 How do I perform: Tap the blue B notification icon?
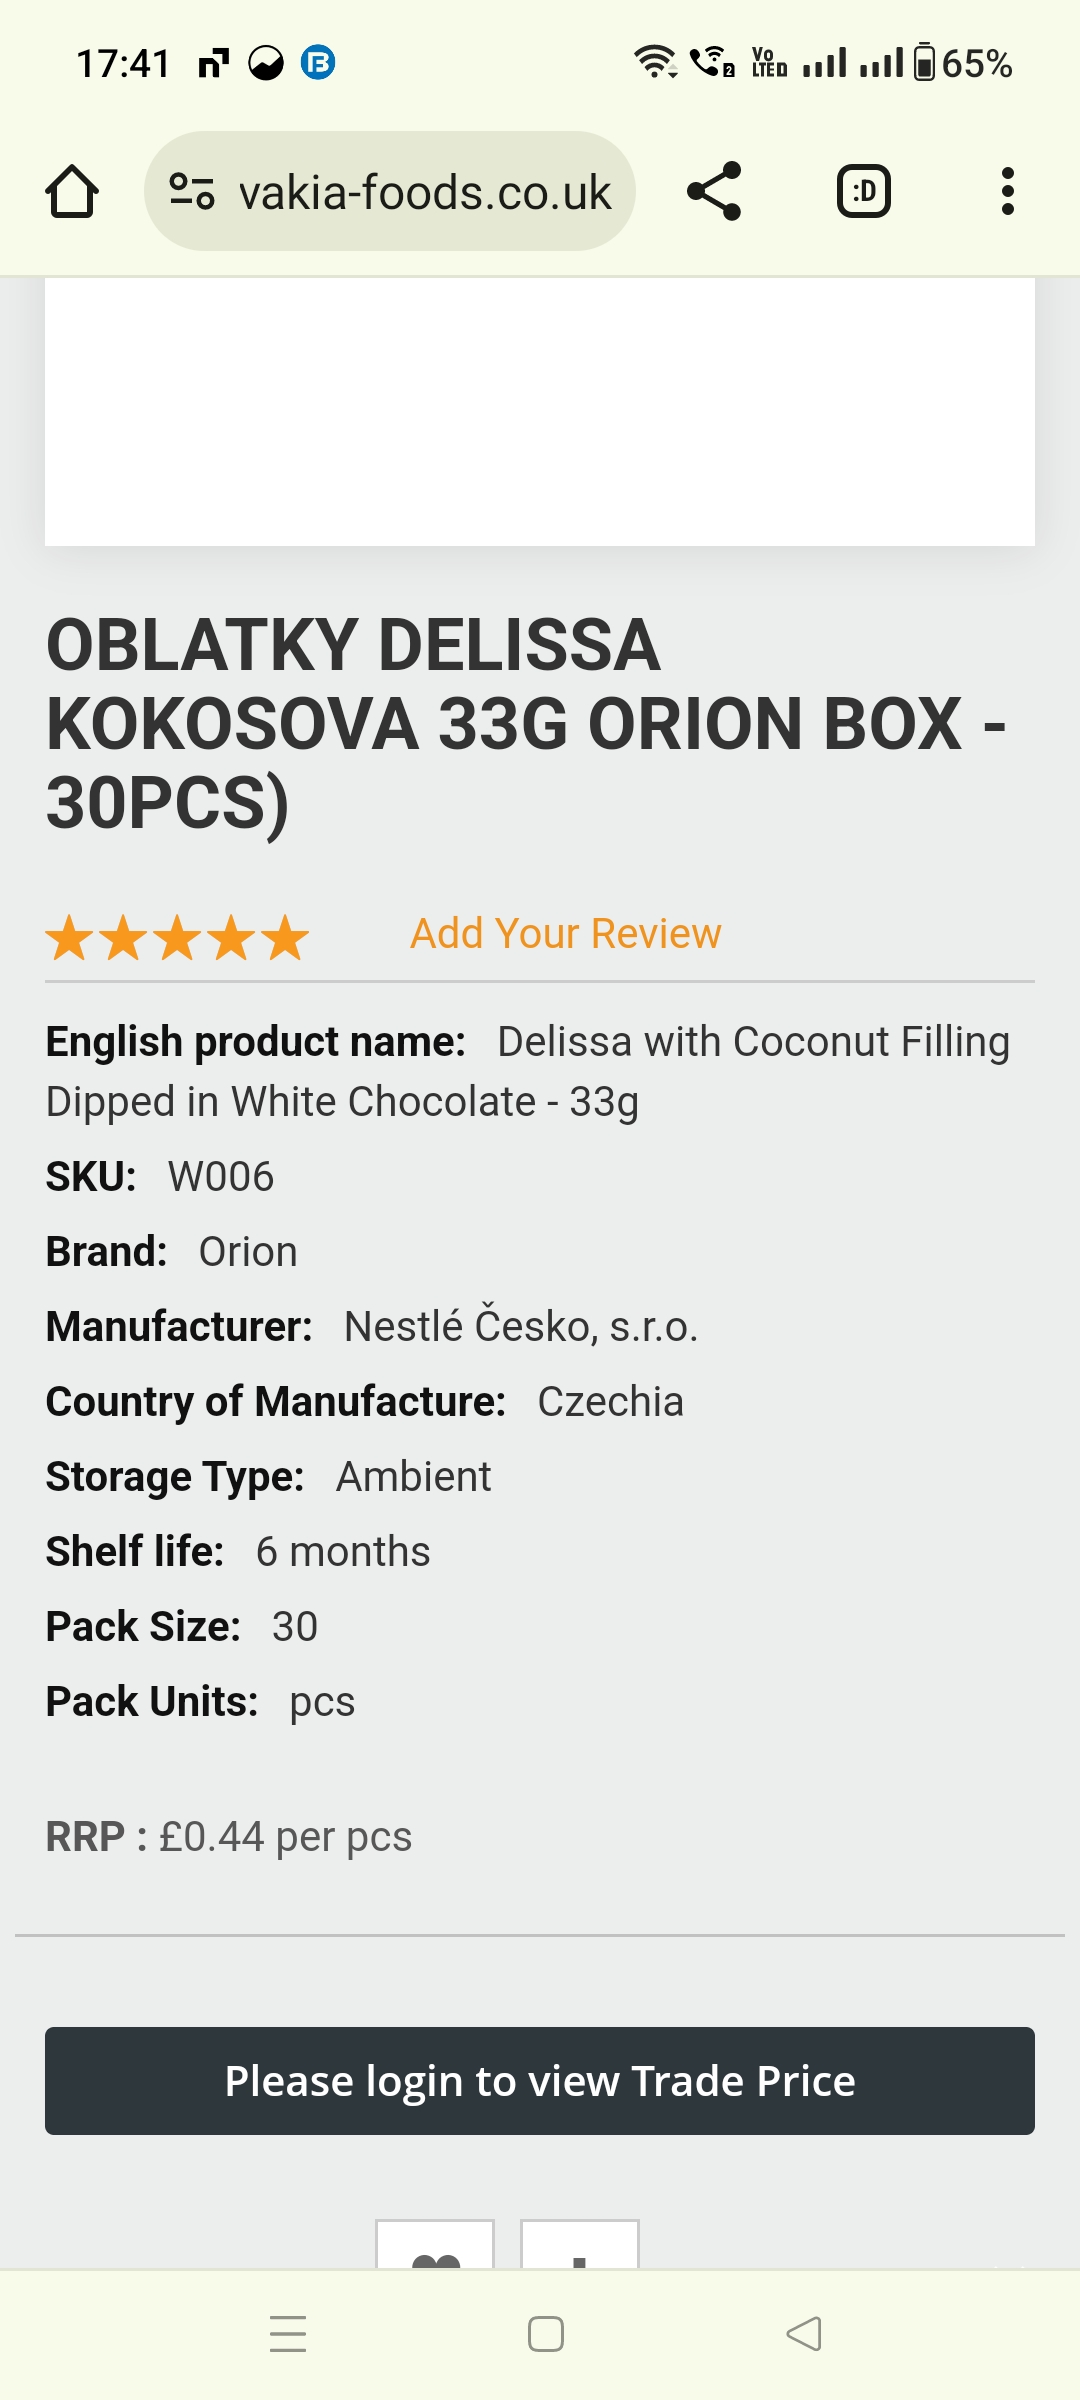pos(318,63)
